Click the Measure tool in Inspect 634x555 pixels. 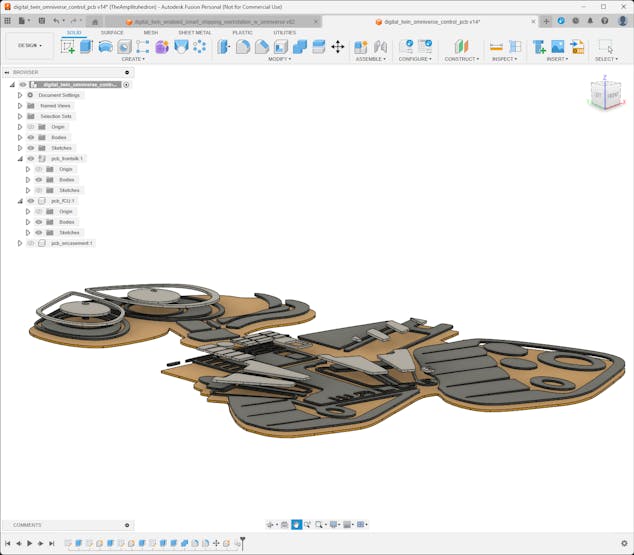tap(496, 46)
